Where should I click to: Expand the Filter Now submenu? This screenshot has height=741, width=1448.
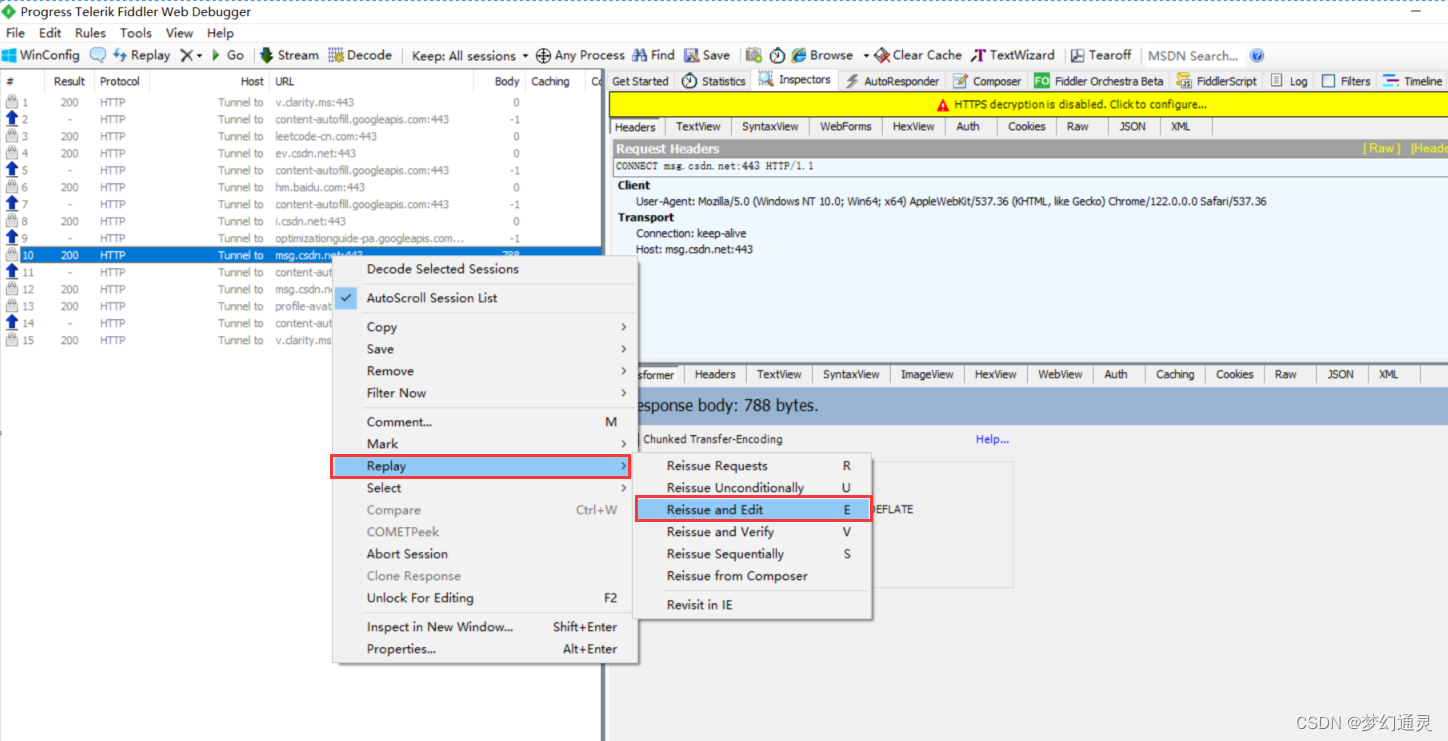pyautogui.click(x=485, y=393)
